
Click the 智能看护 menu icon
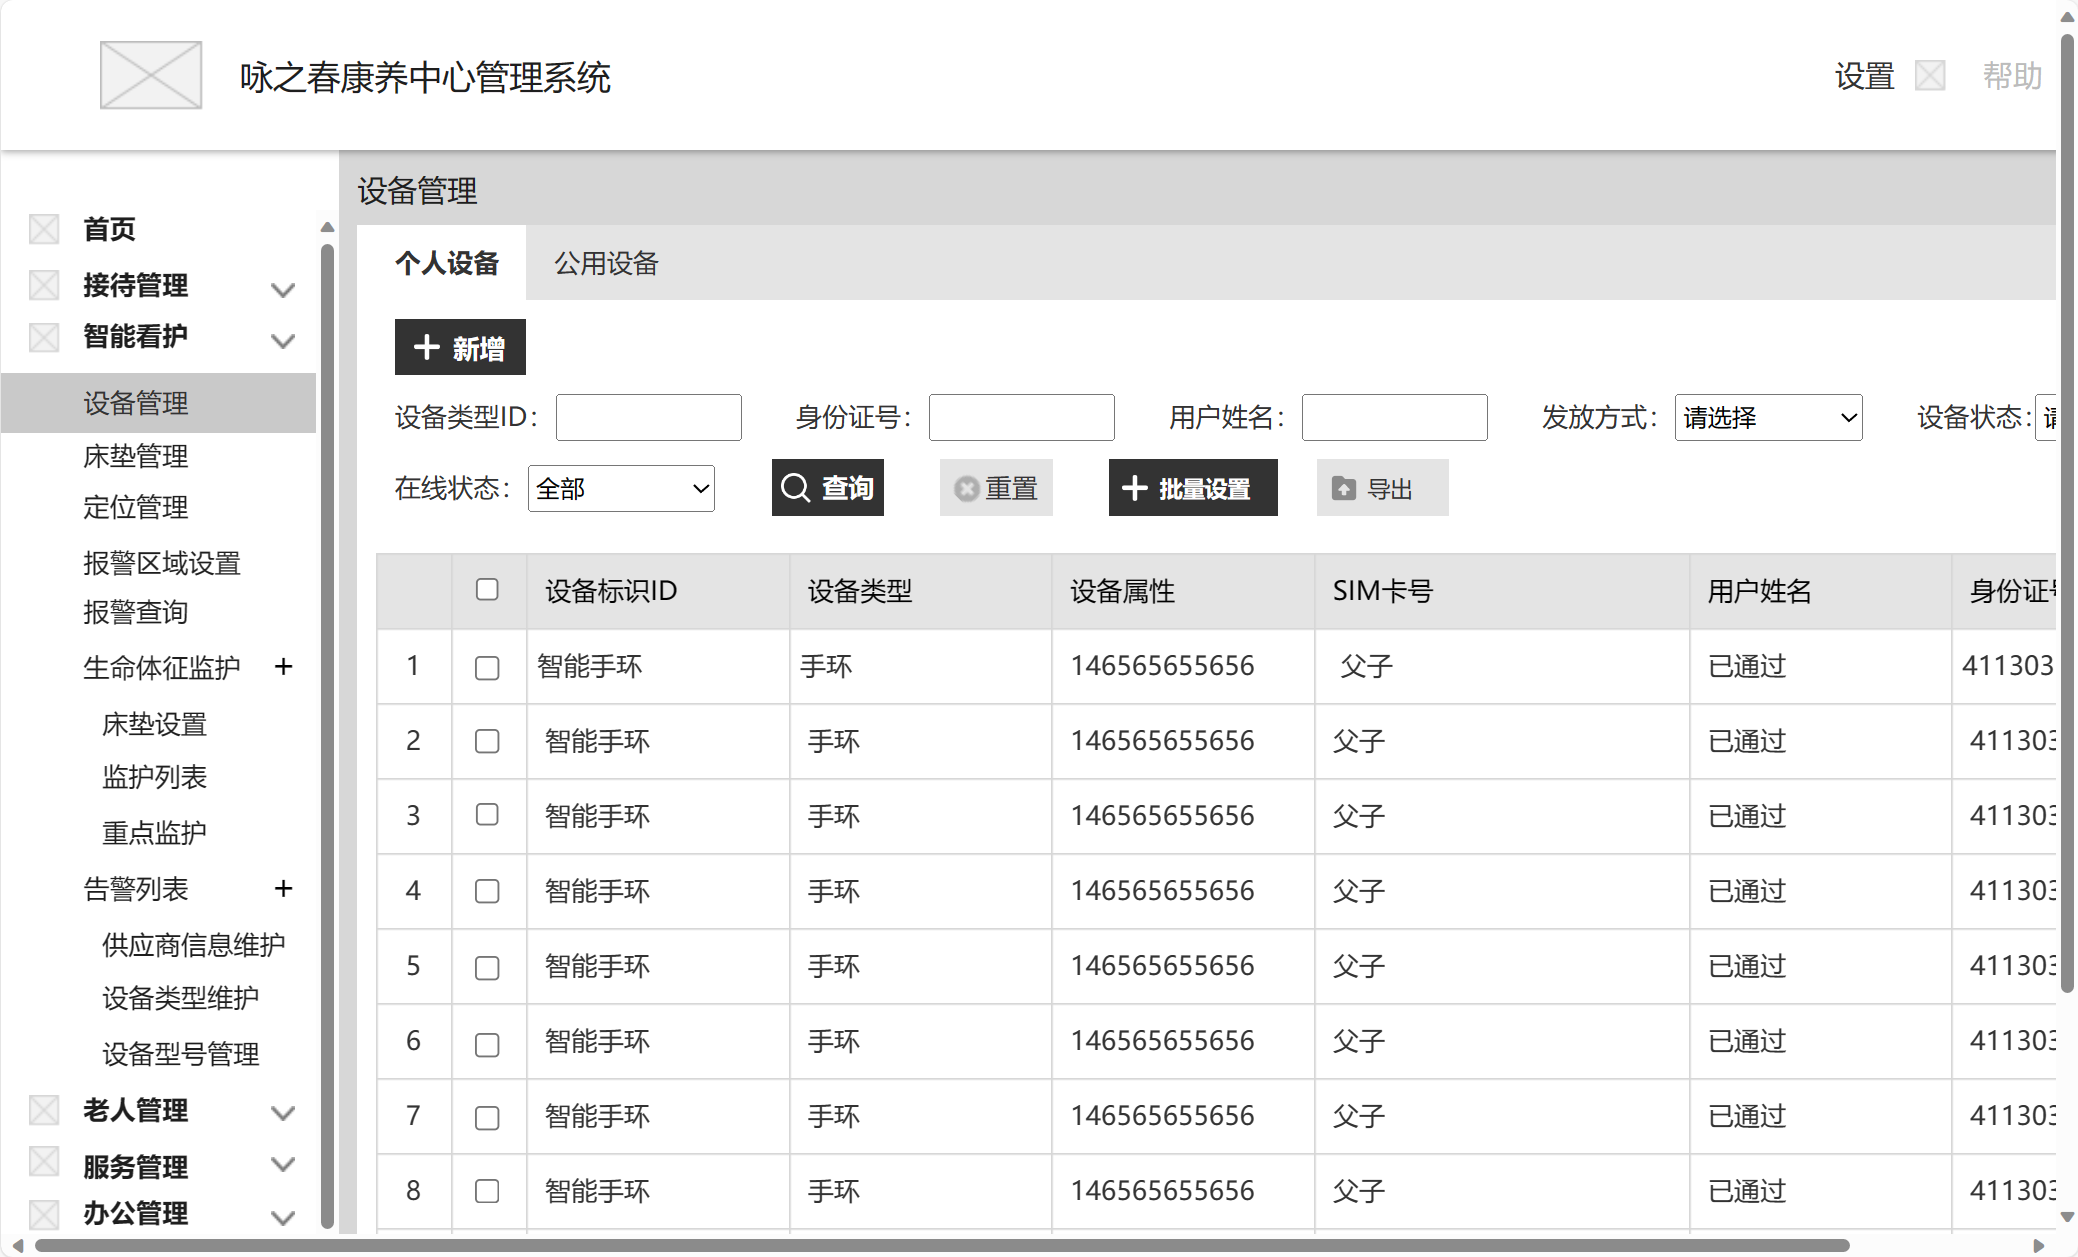coord(44,337)
